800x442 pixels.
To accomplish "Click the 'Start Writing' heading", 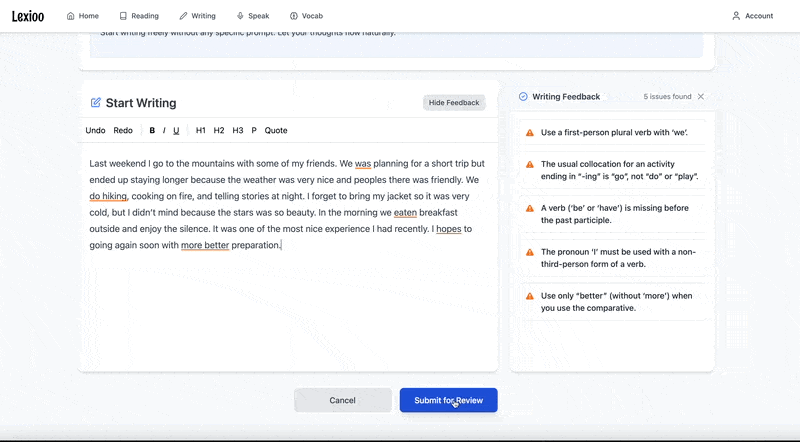I will [x=141, y=103].
